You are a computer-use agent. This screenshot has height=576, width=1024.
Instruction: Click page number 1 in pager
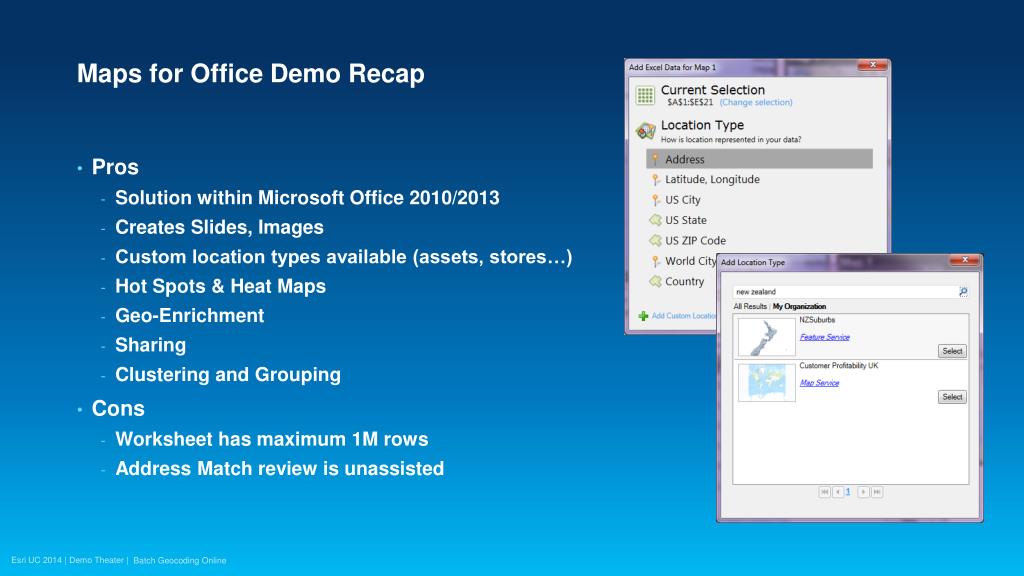(x=848, y=492)
